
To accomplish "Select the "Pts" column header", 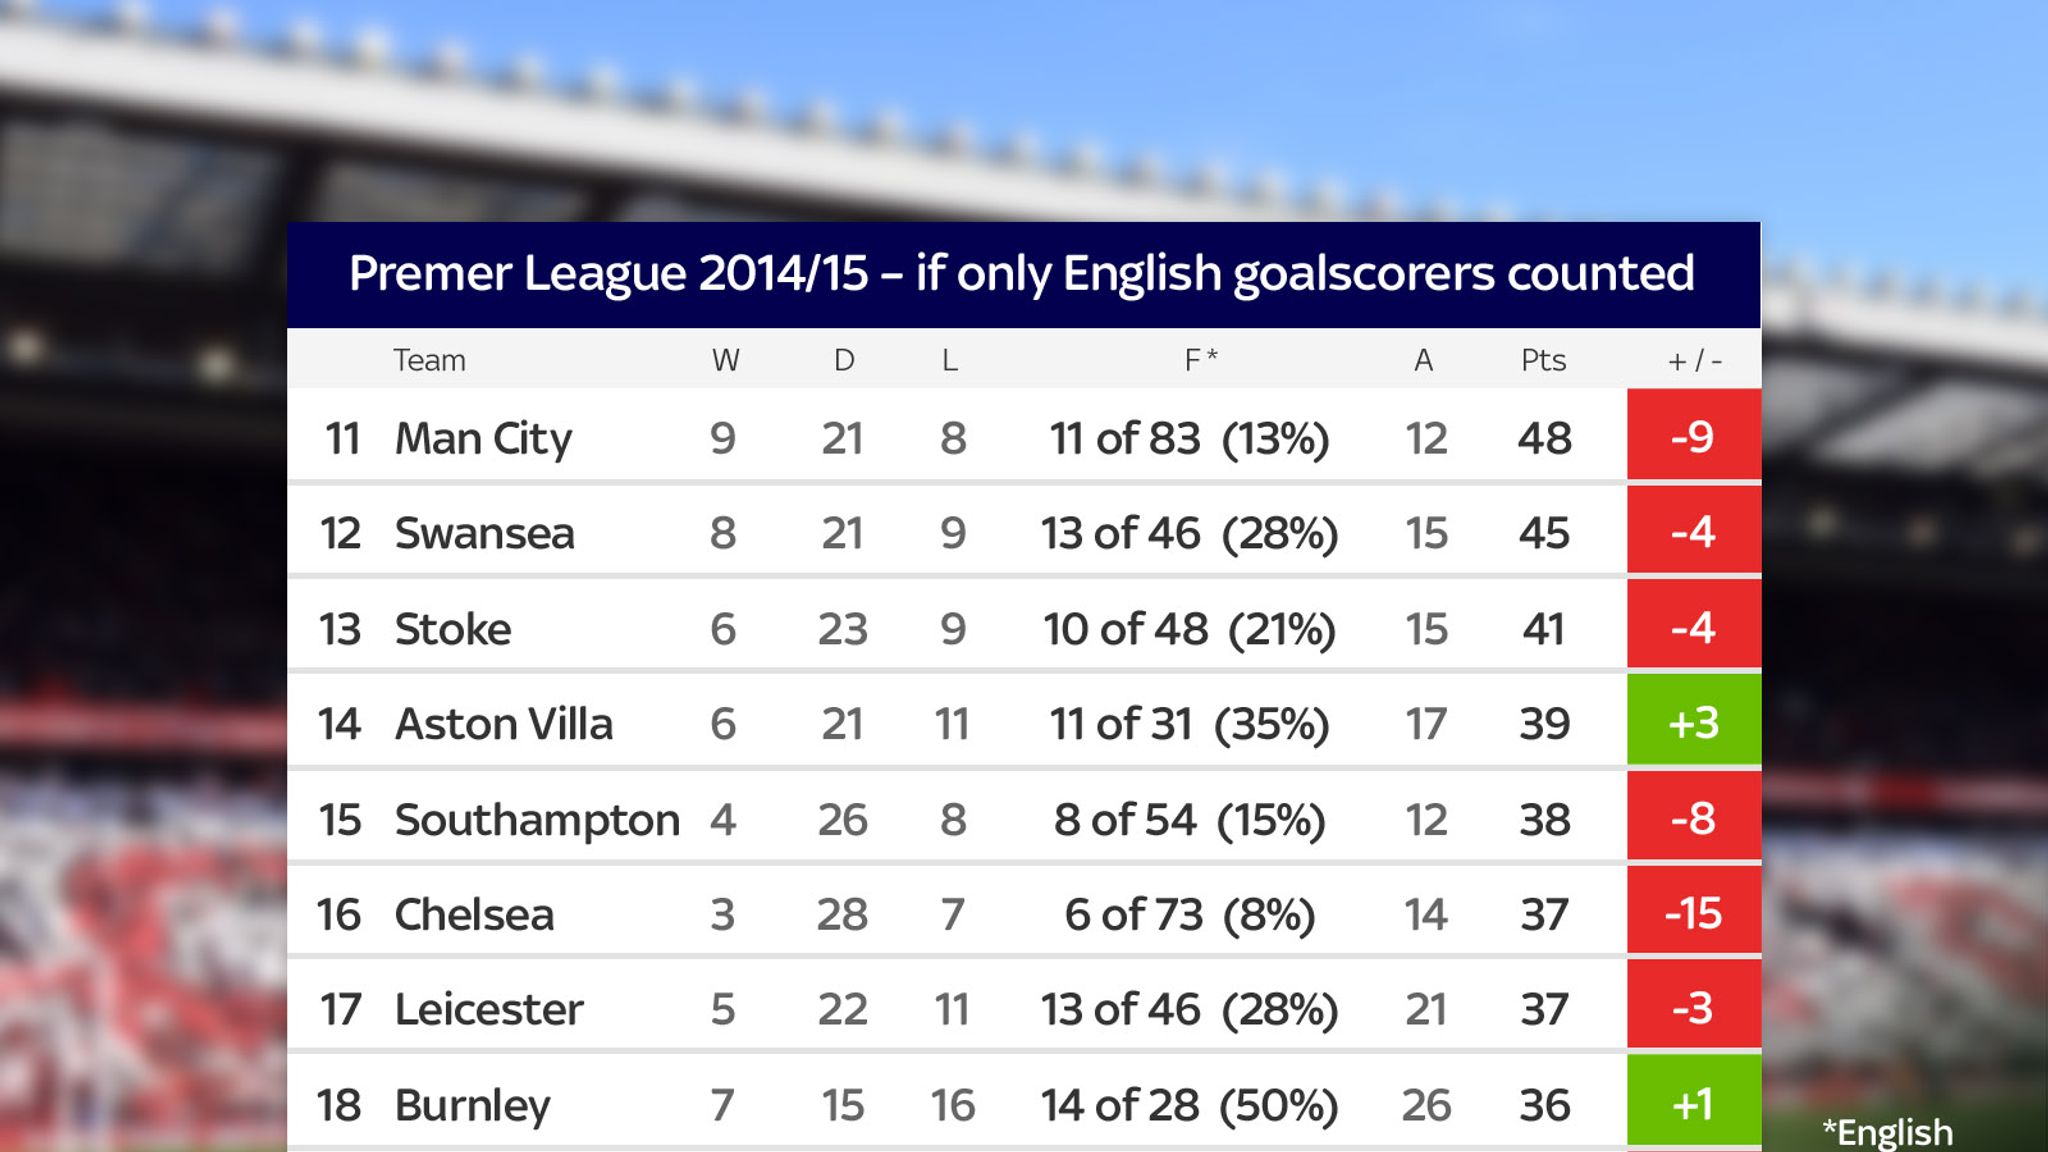I will coord(1543,360).
